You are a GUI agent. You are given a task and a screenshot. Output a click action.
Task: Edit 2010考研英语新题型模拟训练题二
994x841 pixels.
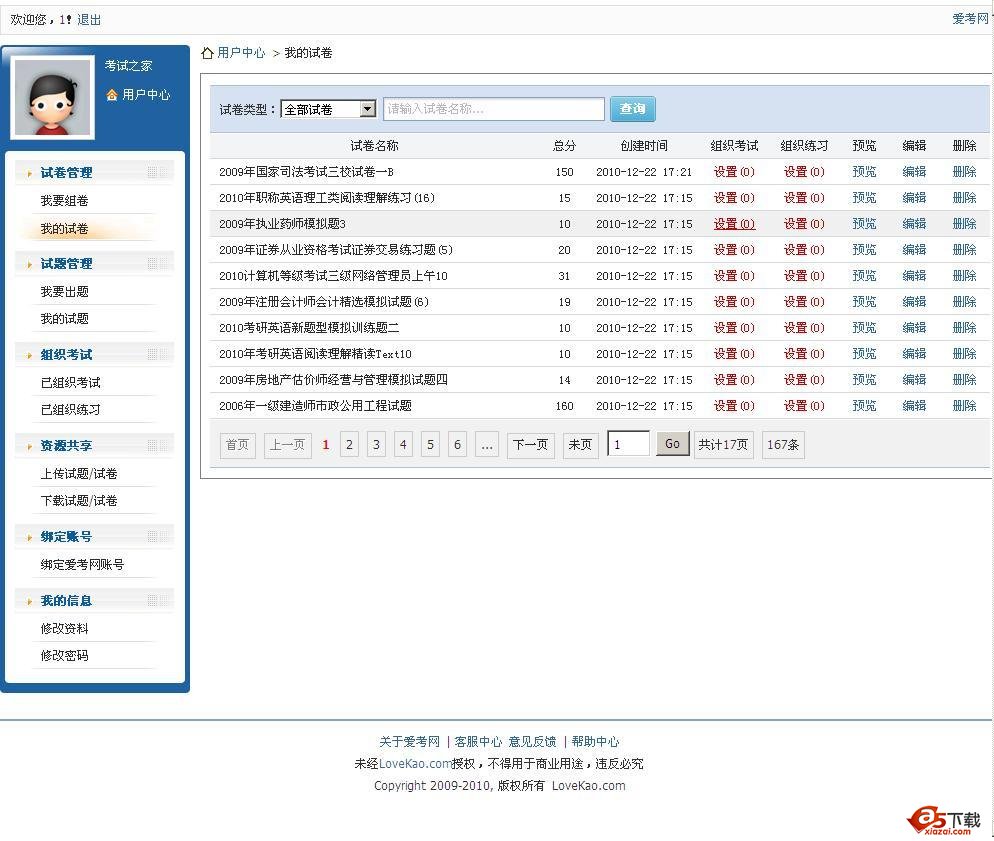913,328
